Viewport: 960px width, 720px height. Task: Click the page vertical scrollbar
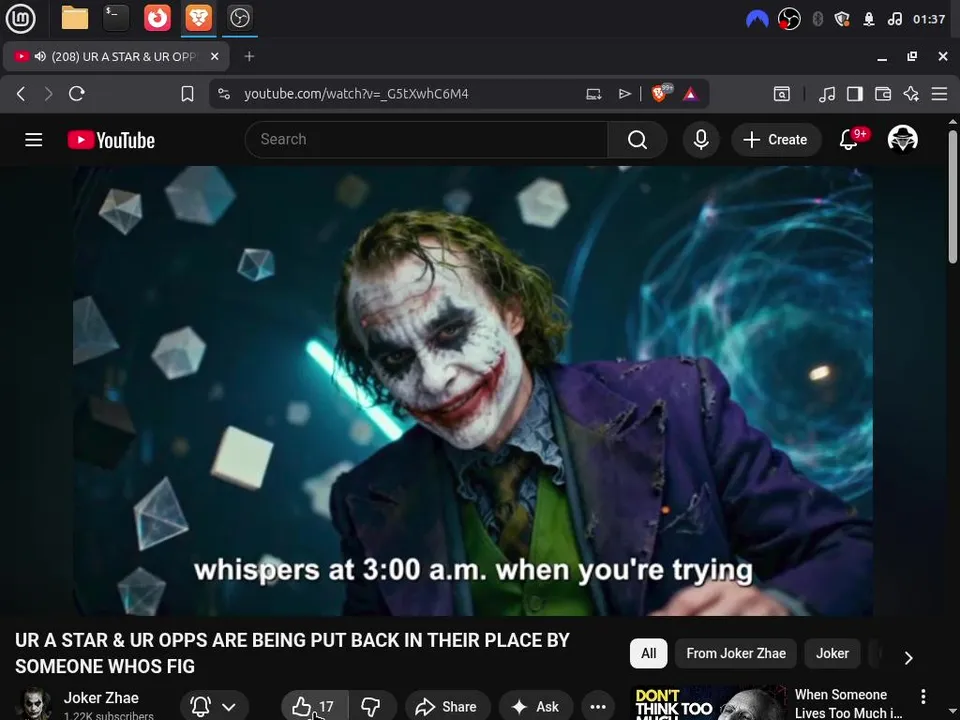[x=953, y=196]
